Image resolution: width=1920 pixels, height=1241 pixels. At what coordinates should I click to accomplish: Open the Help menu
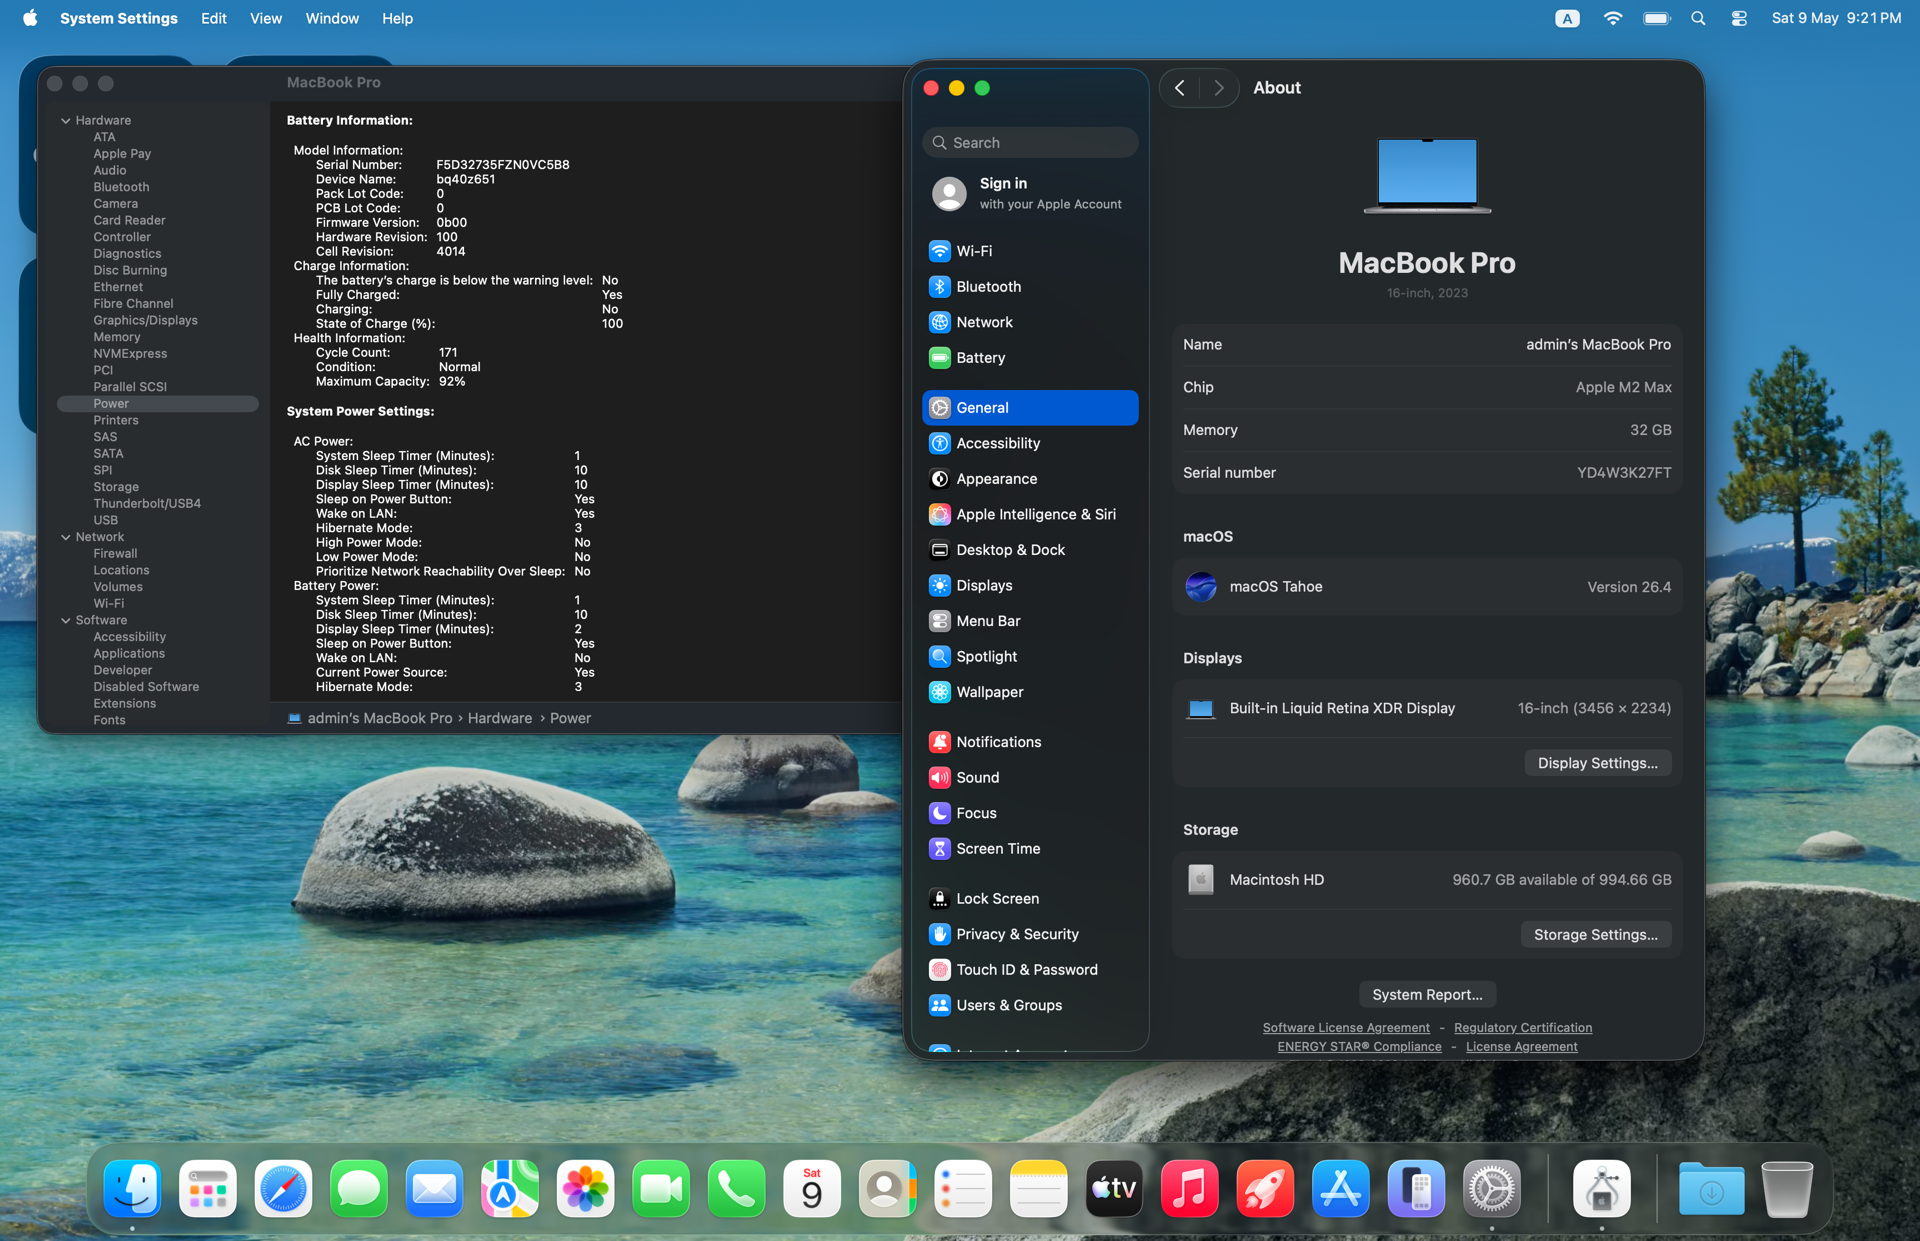click(x=397, y=18)
